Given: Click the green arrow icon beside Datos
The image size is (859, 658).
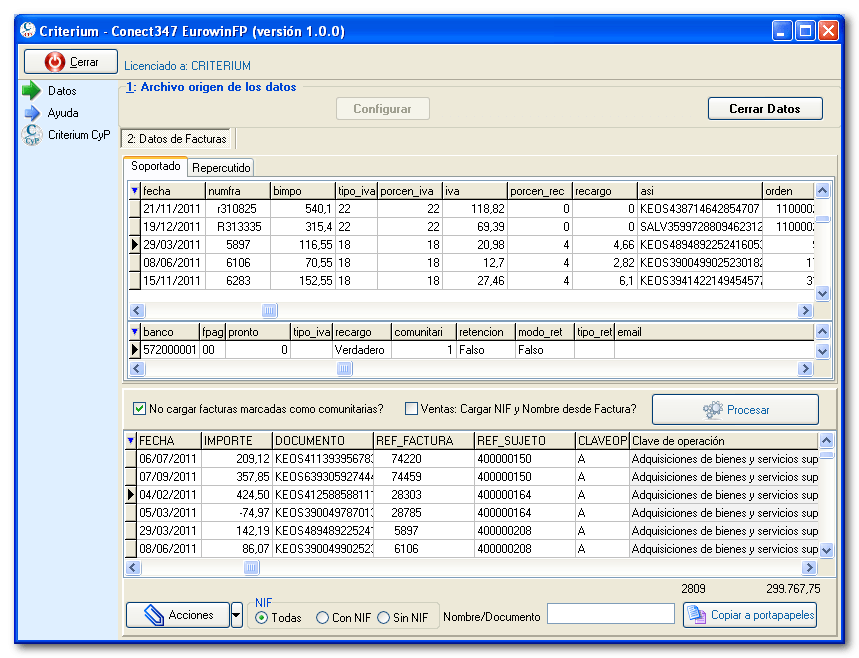Looking at the screenshot, I should pos(32,90).
